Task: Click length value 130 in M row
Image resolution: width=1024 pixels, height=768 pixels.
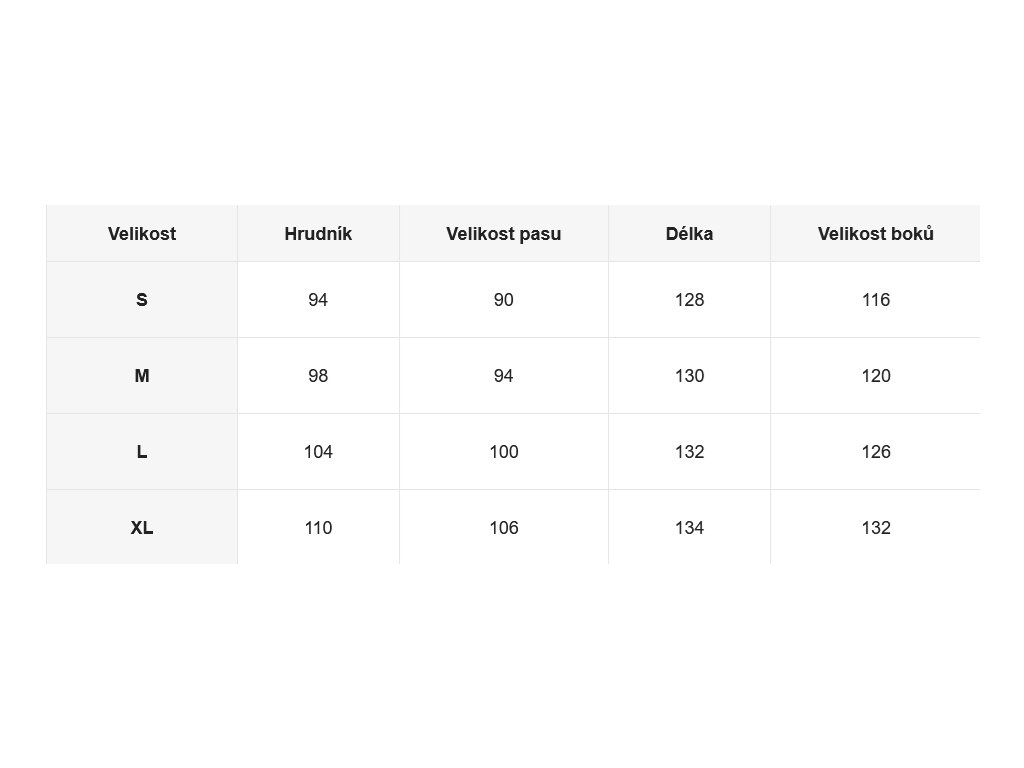Action: 689,376
